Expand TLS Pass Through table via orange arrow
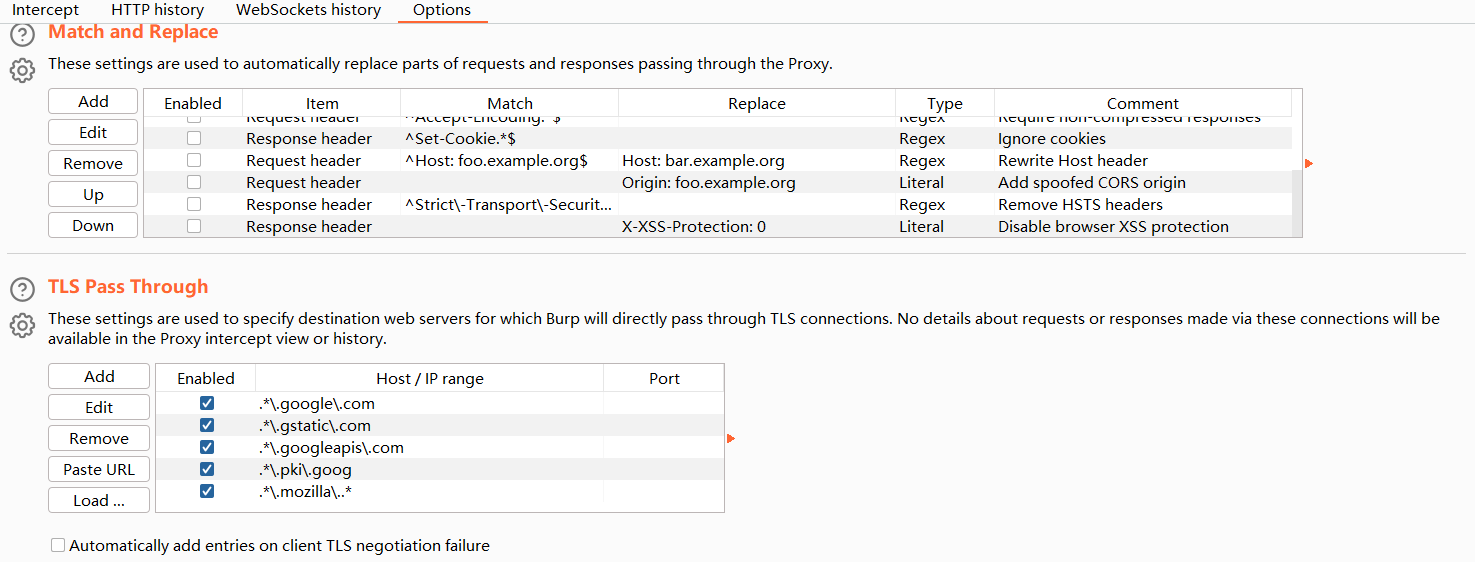Image resolution: width=1475 pixels, height=562 pixels. coord(731,438)
